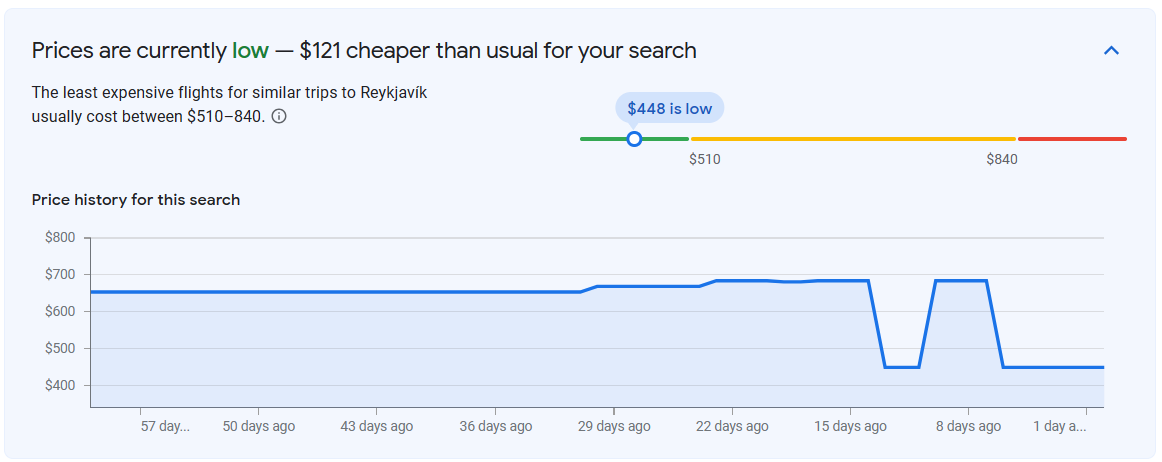The height and width of the screenshot is (462, 1162).
Task: Click the yellow typical-price range bar
Action: [x=853, y=139]
